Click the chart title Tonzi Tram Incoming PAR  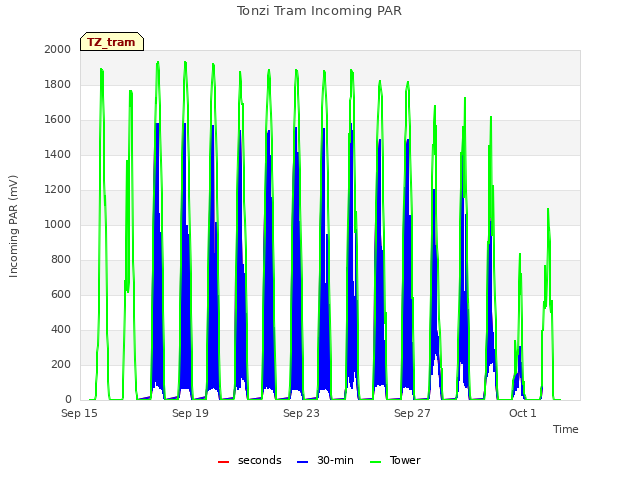319,11
